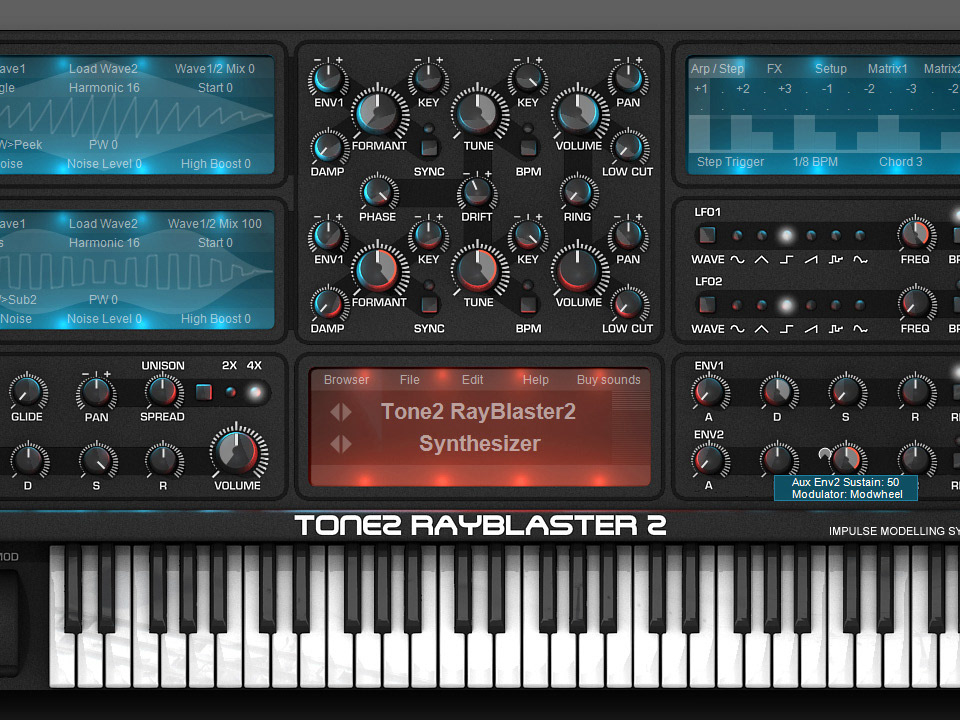The image size is (960, 720).
Task: Select the sawtooth wave icon for LFO1
Action: (811, 260)
